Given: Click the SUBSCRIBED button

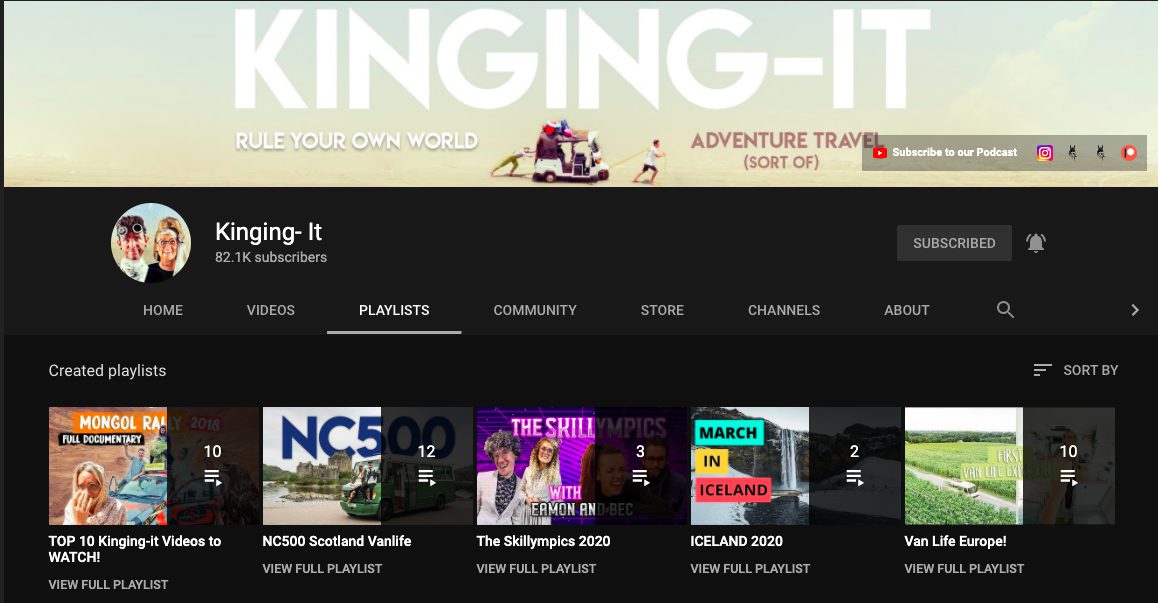Looking at the screenshot, I should 954,243.
